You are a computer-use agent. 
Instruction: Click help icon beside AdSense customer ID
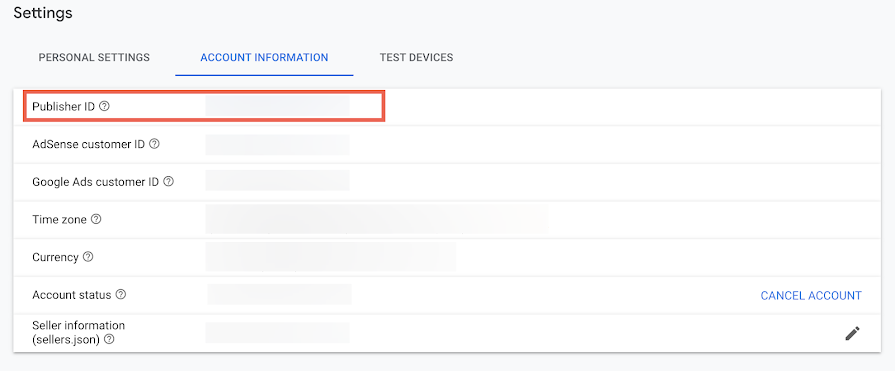(x=154, y=144)
